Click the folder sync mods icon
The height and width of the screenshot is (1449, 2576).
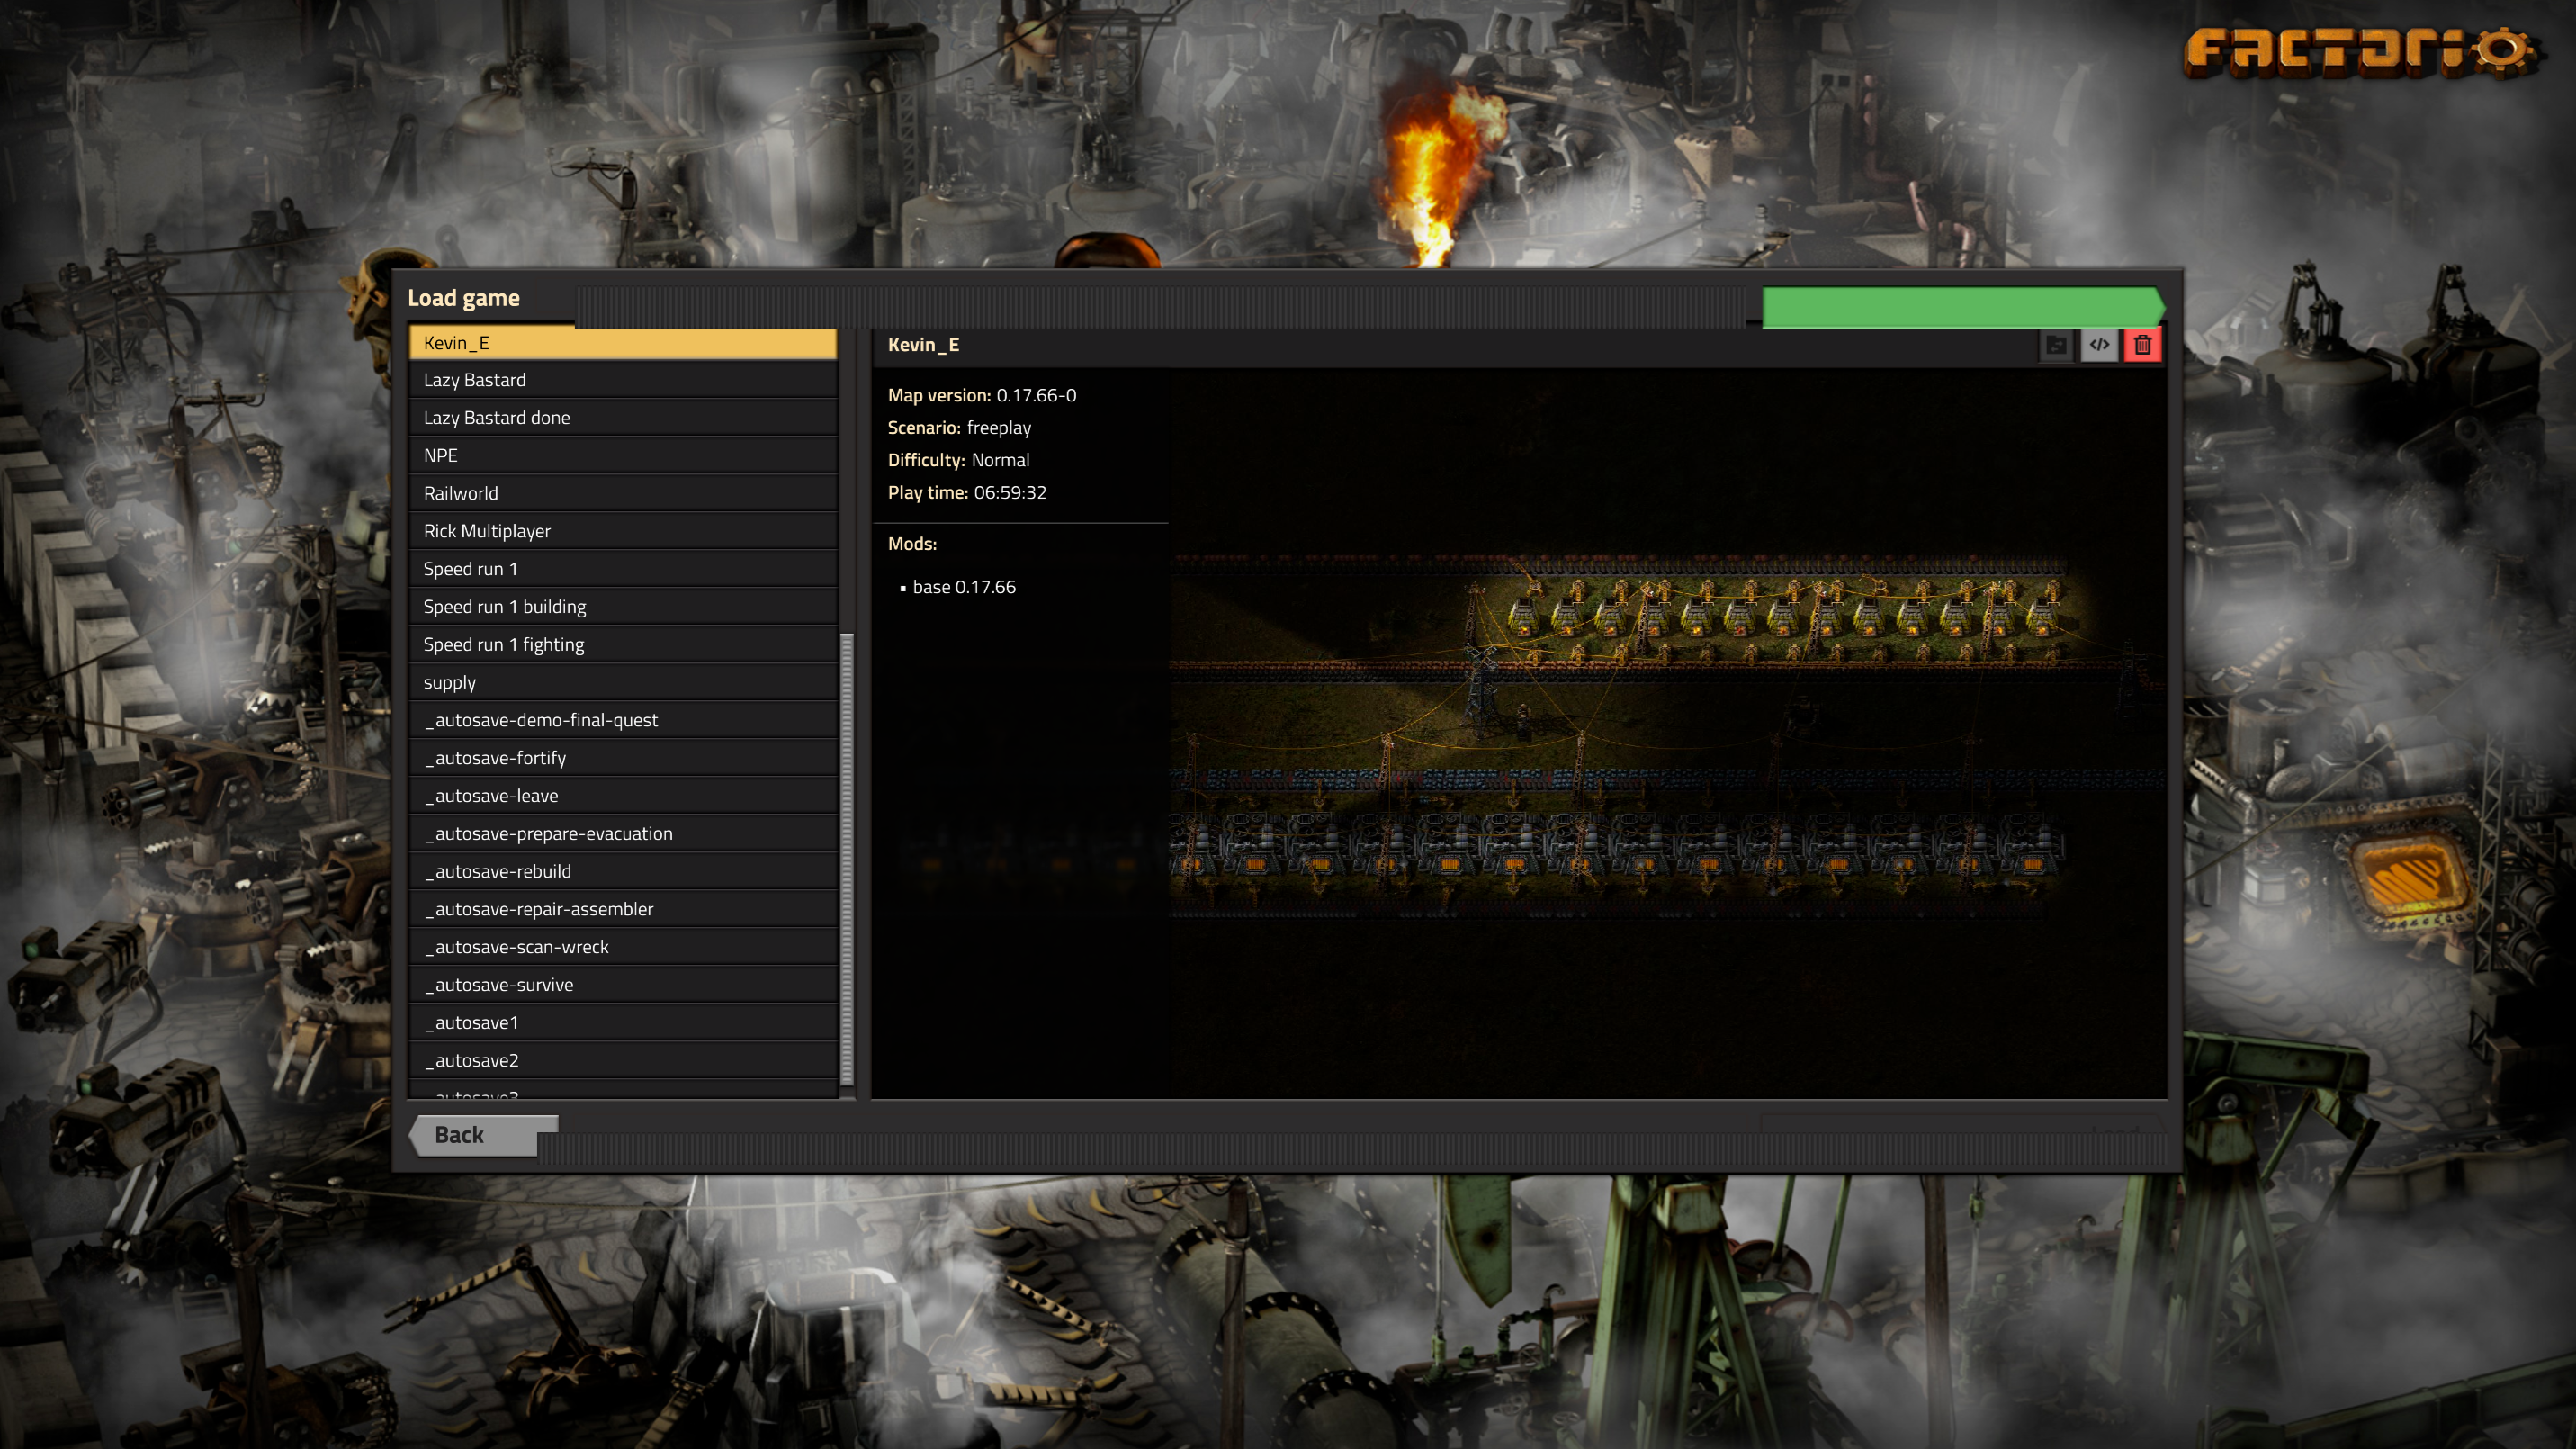pyautogui.click(x=2056, y=345)
